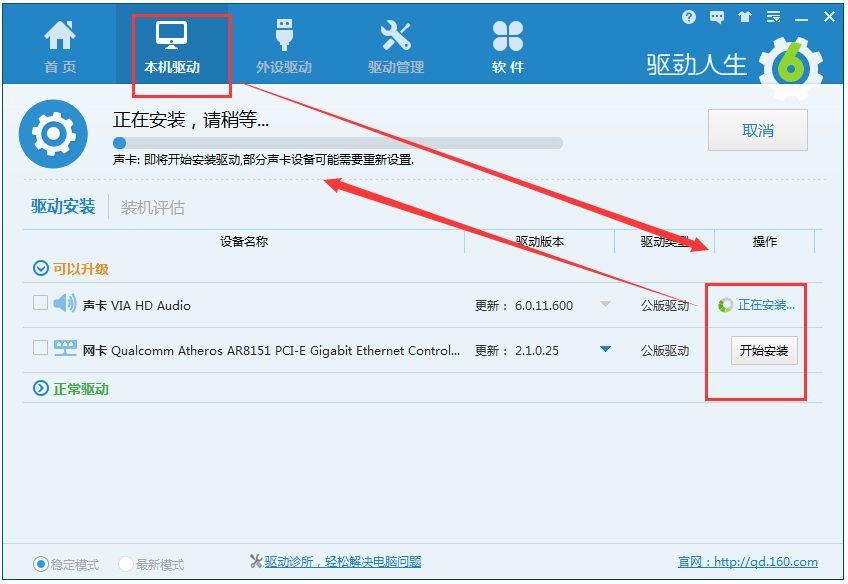Screen dimensions: 848x584
Task: Click 开始安装 for the network card
Action: [x=764, y=350]
